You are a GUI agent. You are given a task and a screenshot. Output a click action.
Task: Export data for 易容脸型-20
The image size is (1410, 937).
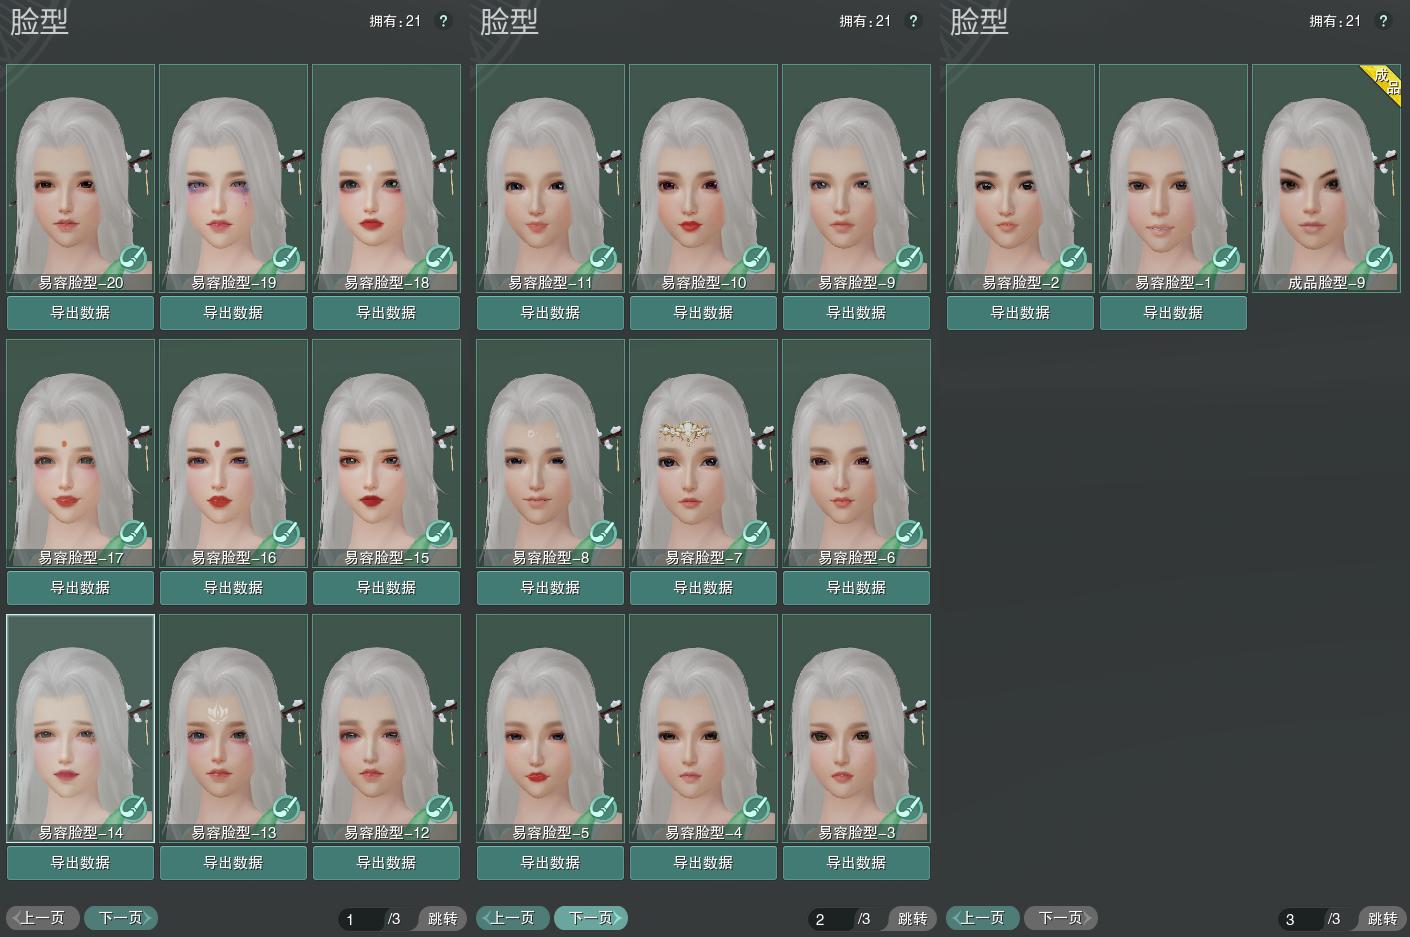(x=80, y=313)
